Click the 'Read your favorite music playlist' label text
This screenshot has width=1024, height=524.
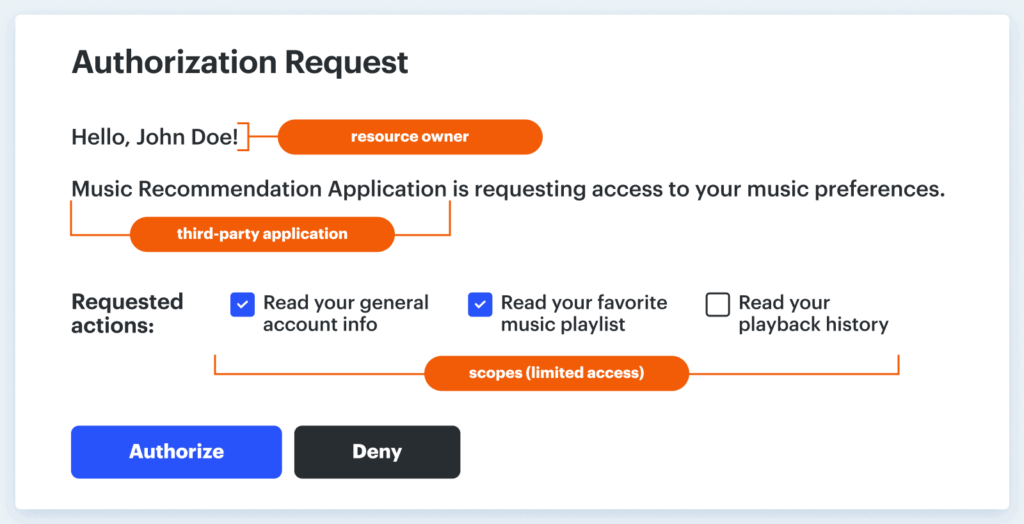tap(583, 313)
